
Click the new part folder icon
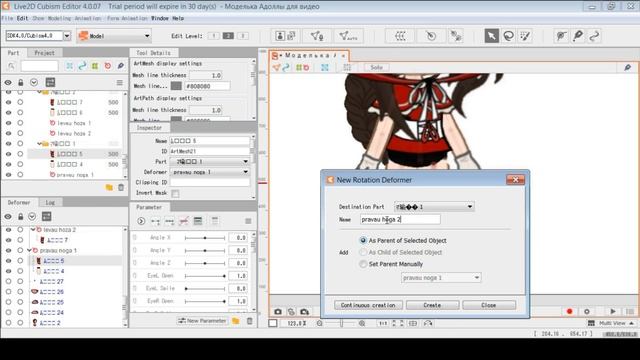click(x=109, y=187)
